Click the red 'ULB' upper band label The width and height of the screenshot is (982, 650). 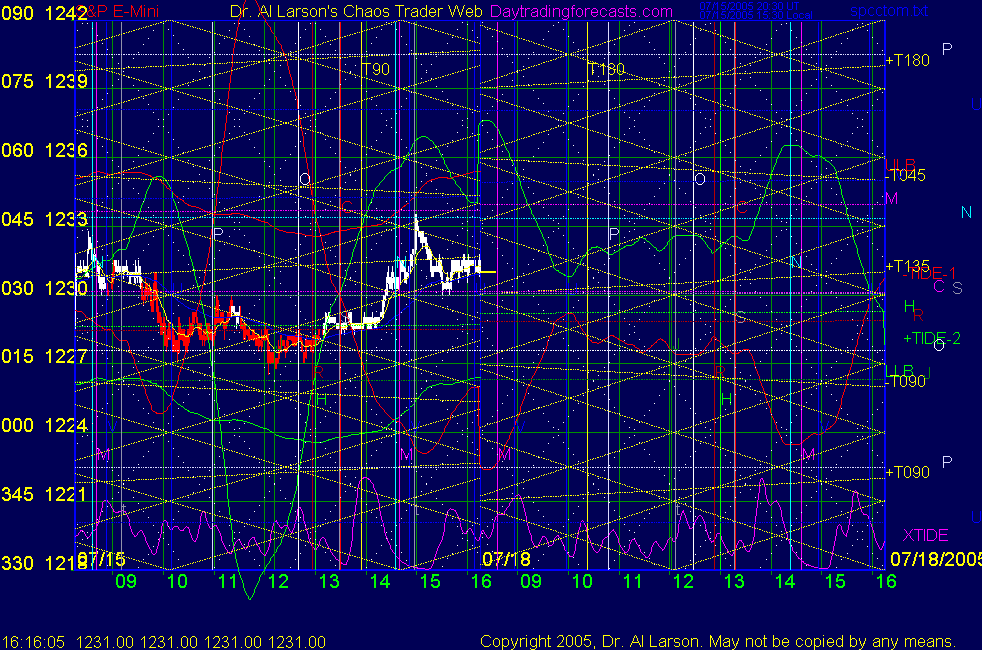tap(900, 165)
